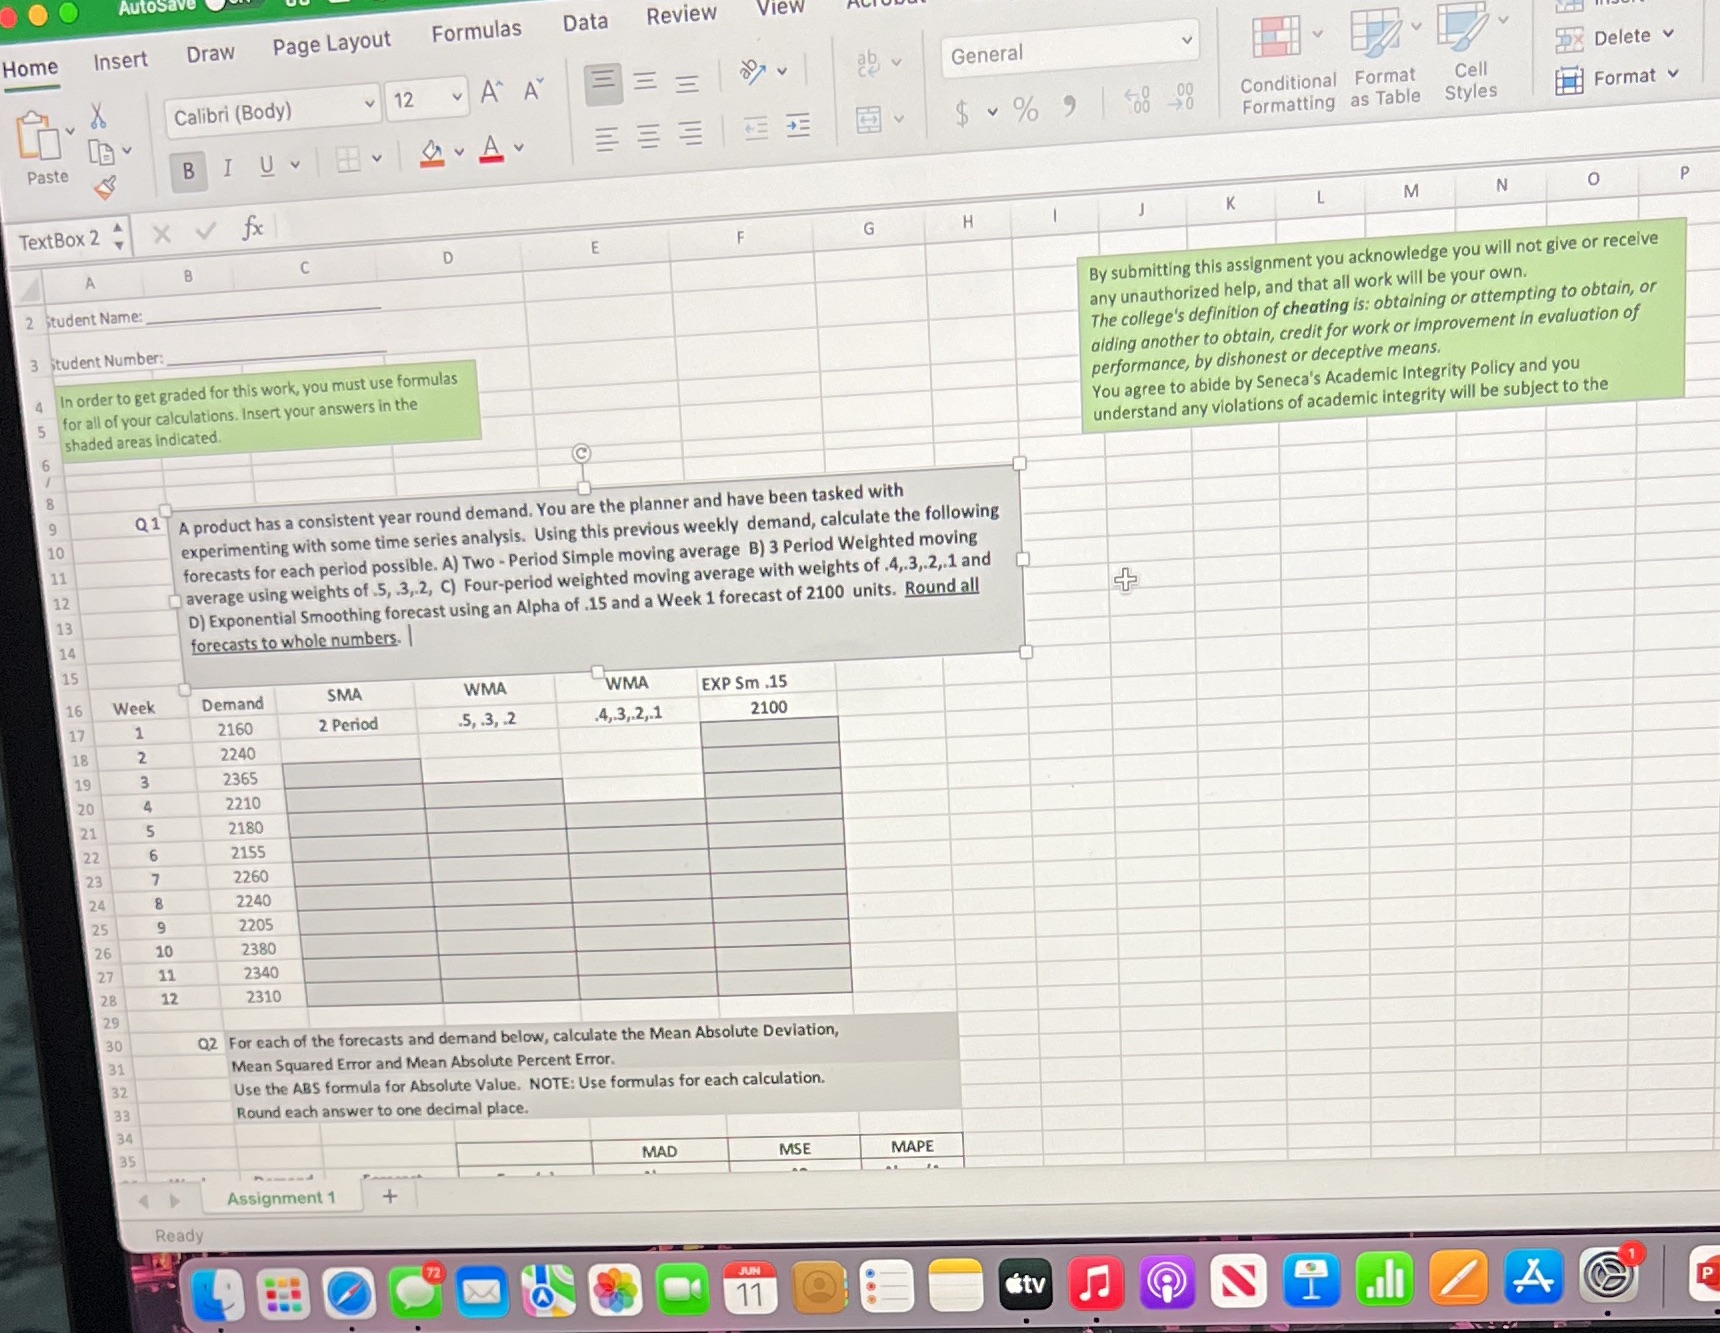This screenshot has height=1333, width=1720.
Task: Toggle underline formatting
Action: click(265, 167)
